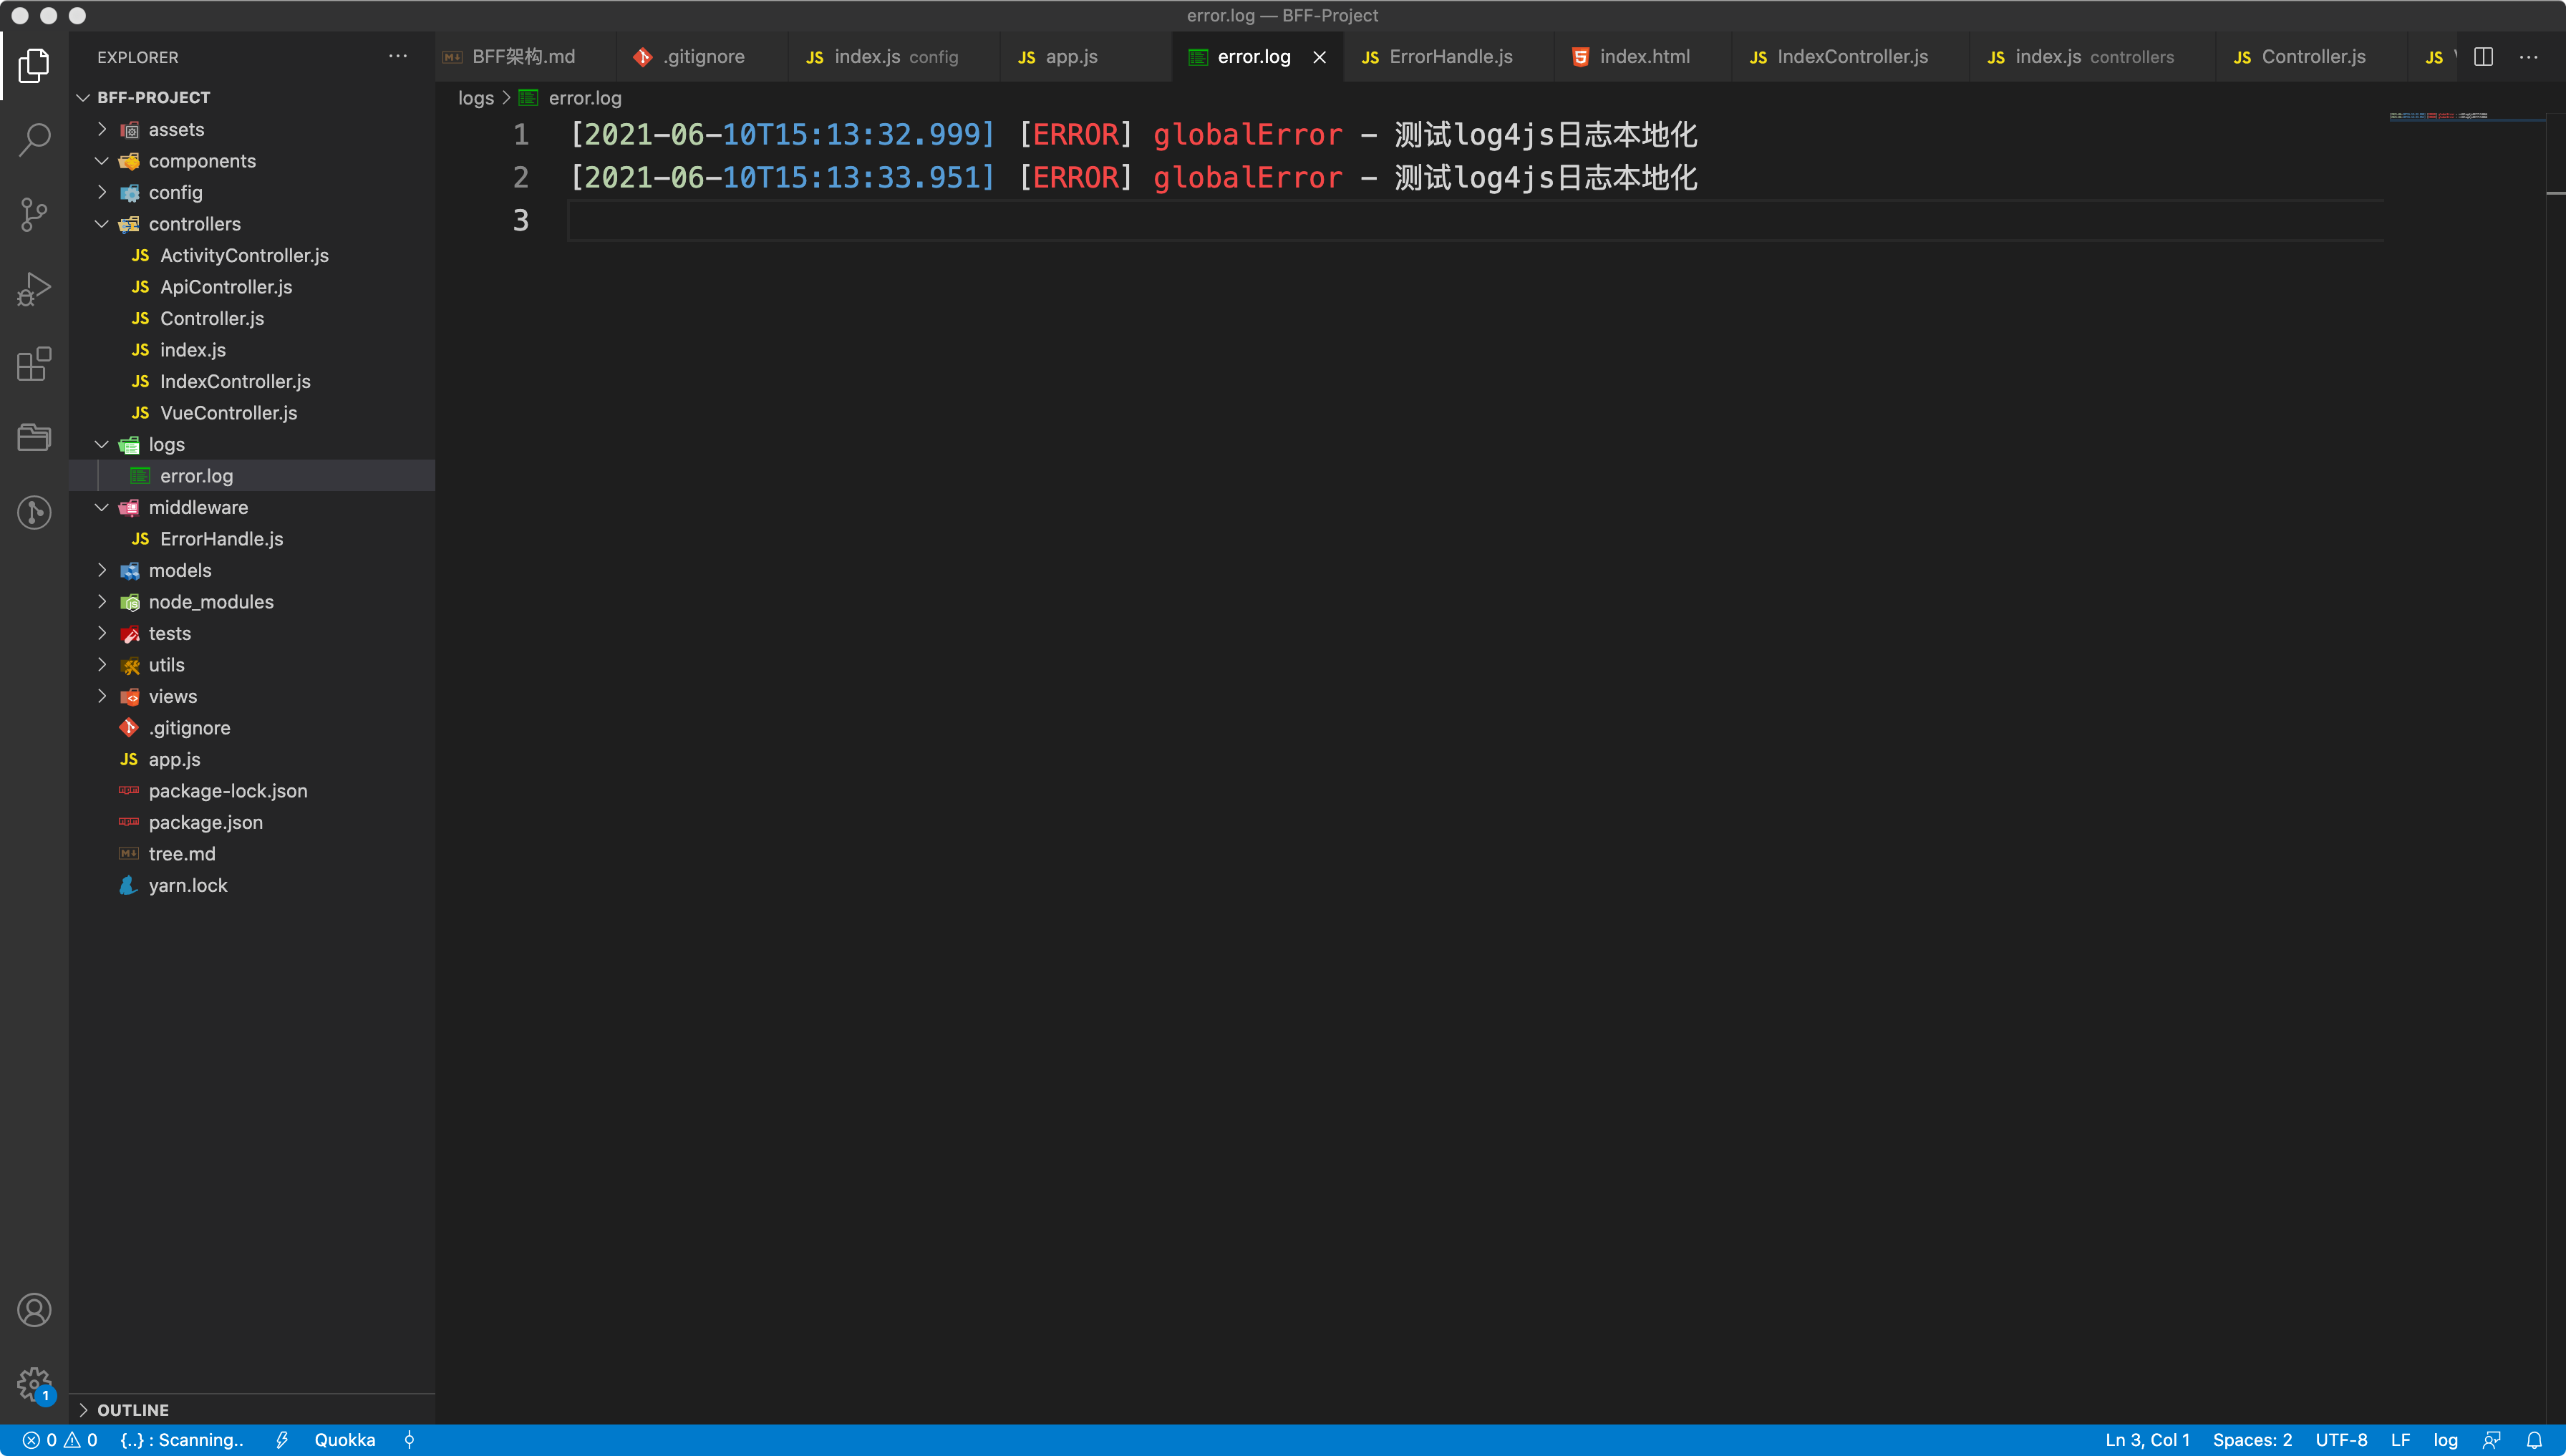Change language mode via log

tap(2445, 1440)
